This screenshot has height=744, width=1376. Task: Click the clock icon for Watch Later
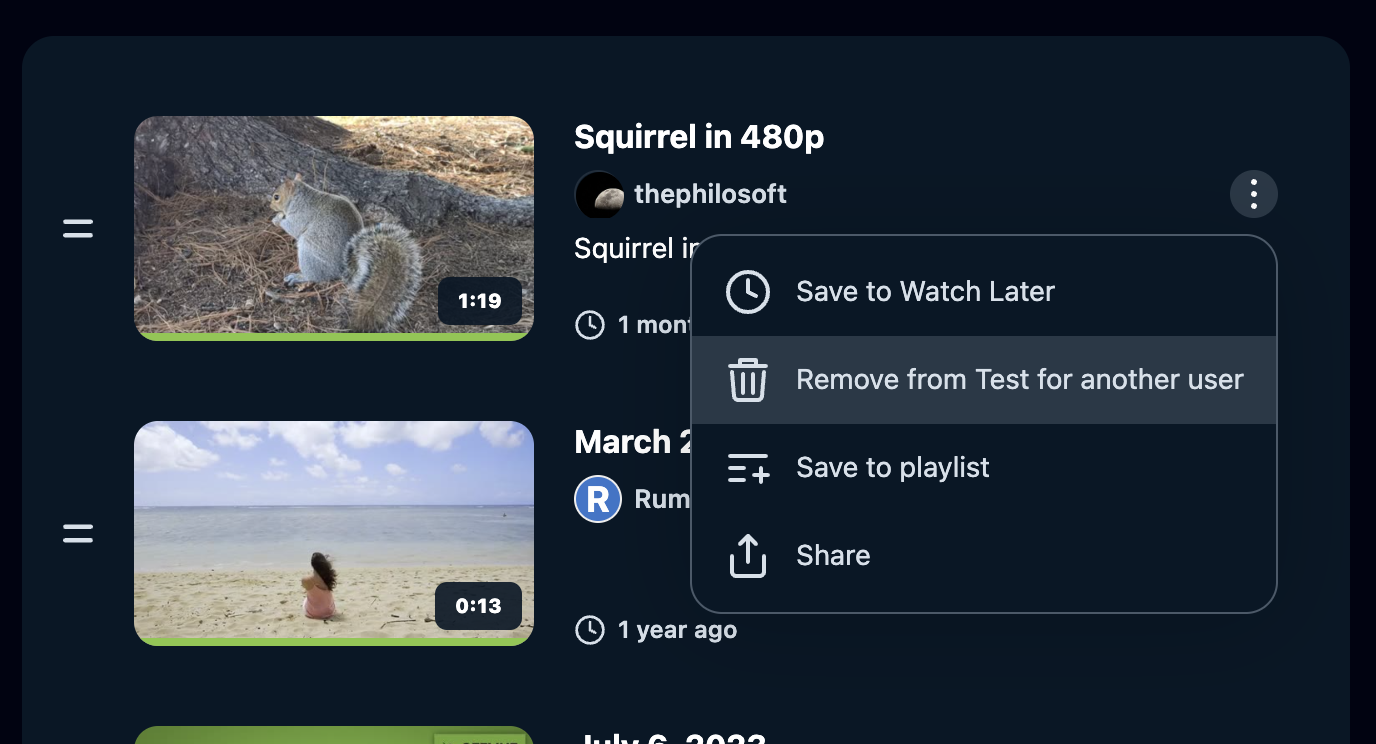tap(747, 292)
